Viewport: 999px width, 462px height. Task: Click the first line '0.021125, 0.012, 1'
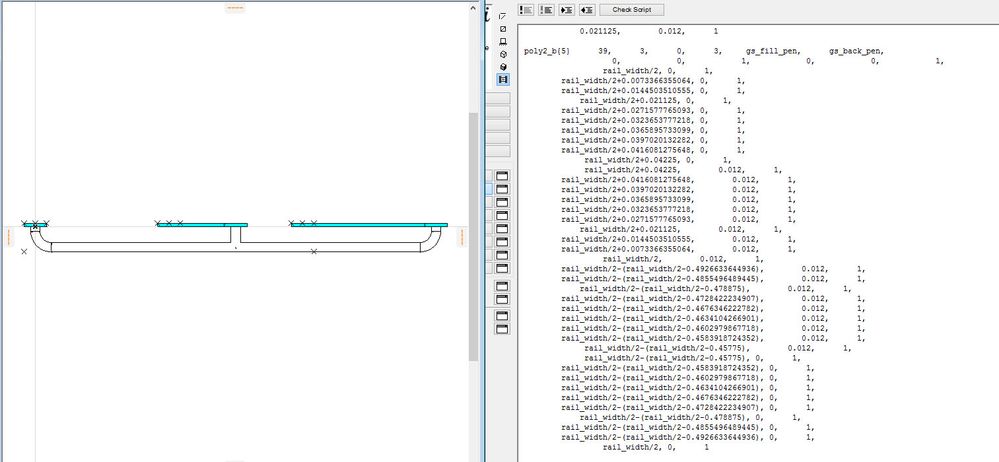(649, 31)
